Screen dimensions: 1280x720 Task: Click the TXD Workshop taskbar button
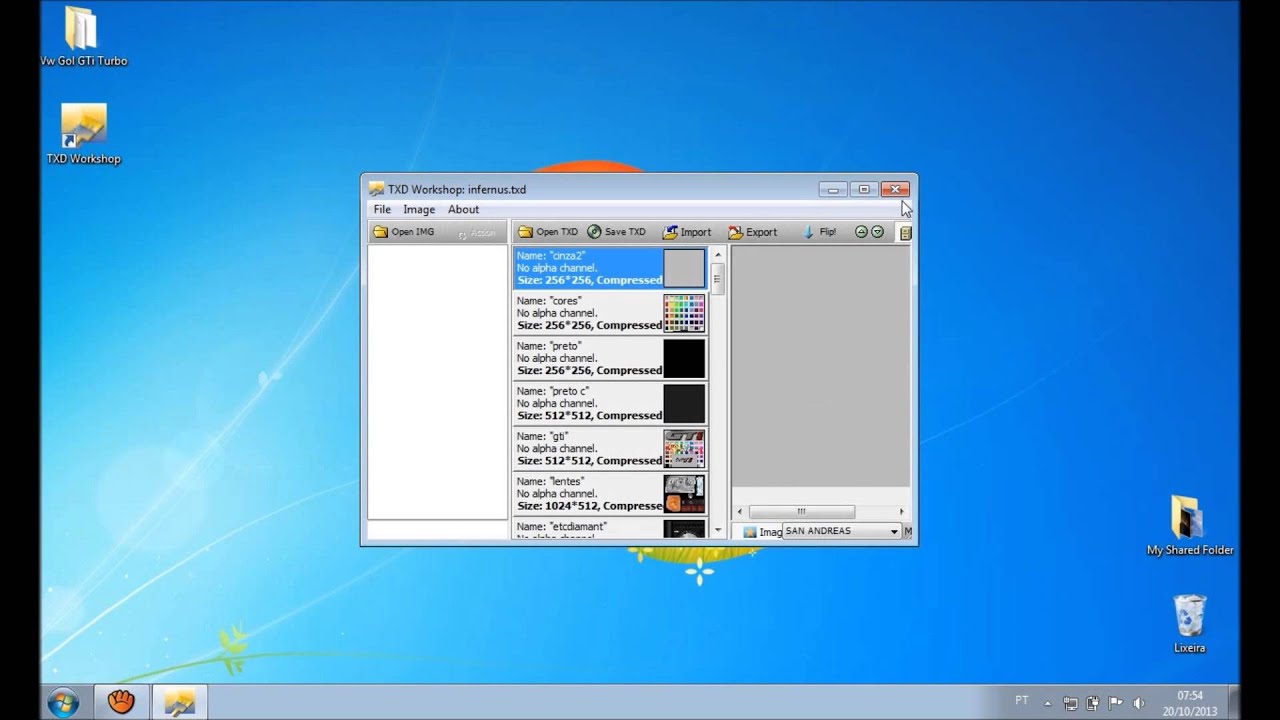[180, 702]
